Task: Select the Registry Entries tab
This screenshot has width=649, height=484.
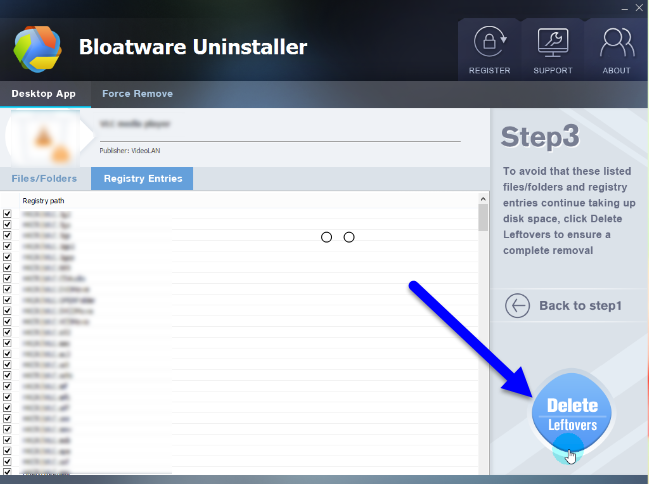Action: 142,178
